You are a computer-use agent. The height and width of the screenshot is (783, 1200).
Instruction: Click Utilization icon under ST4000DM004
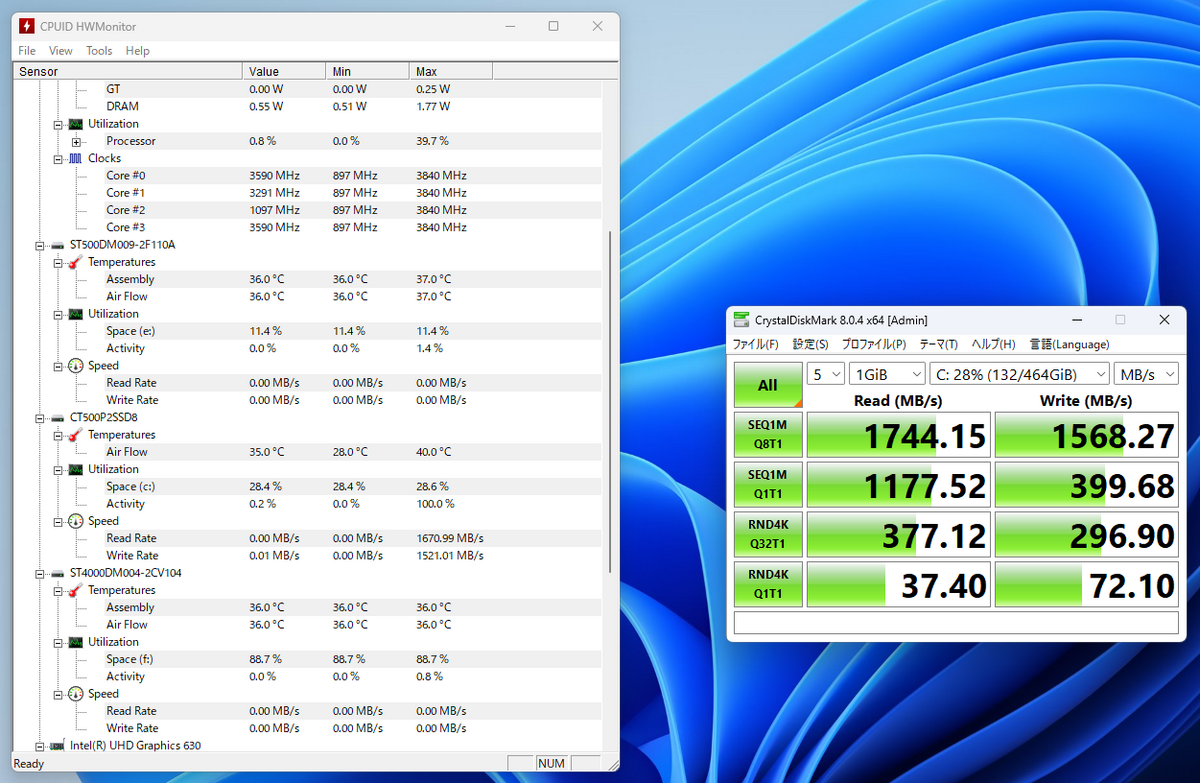[76, 642]
